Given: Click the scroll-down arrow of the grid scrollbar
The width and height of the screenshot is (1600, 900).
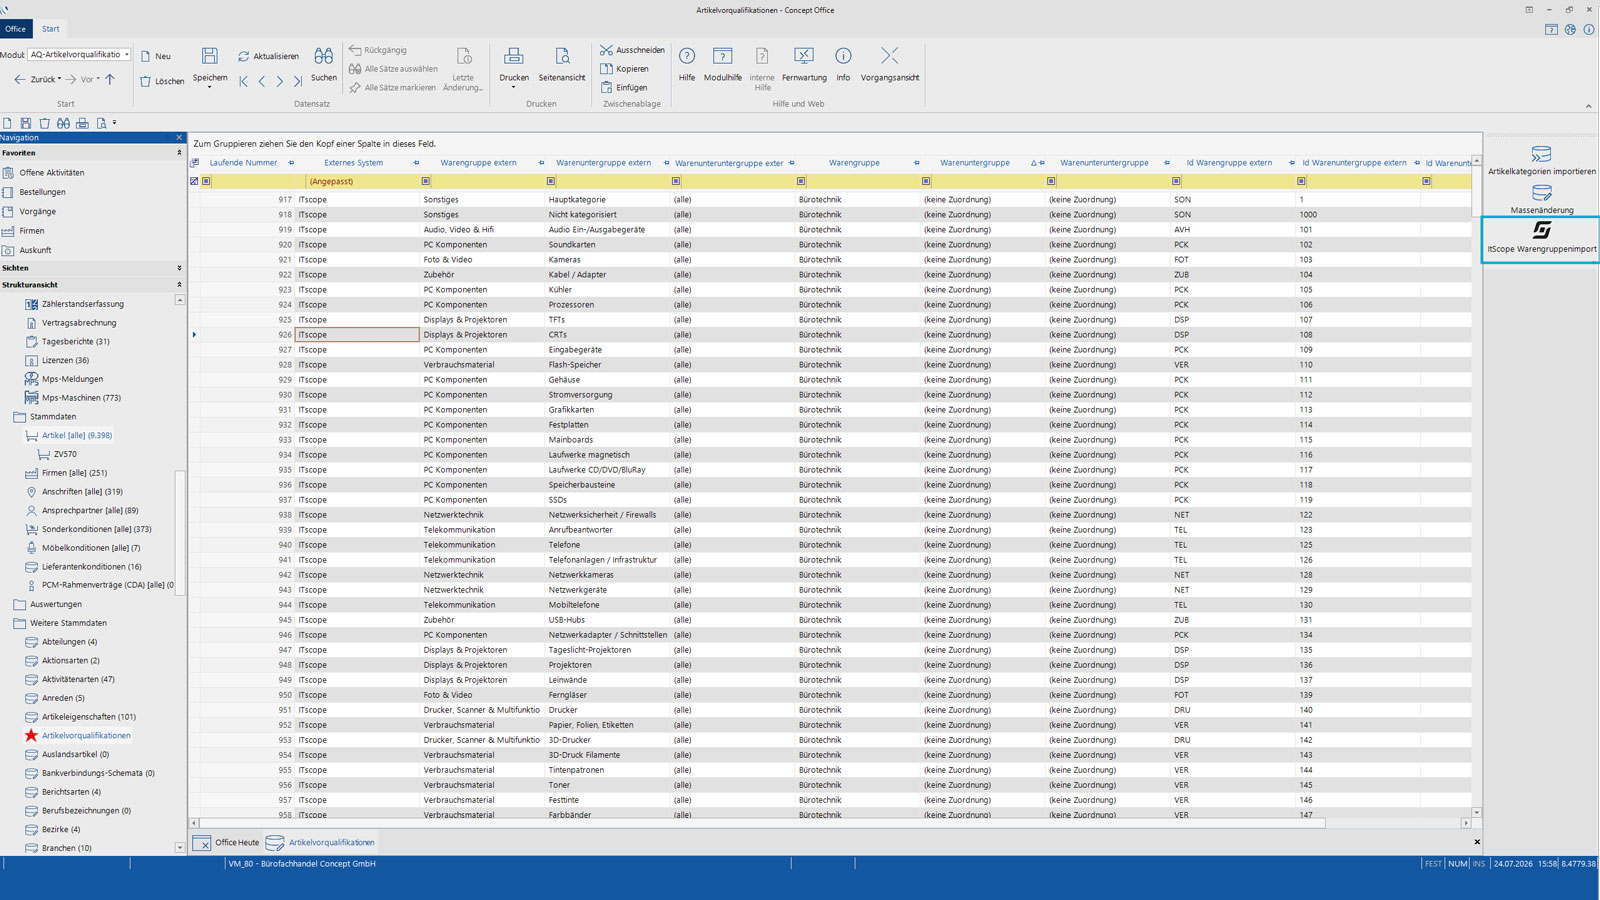Looking at the screenshot, I should pos(1476,812).
